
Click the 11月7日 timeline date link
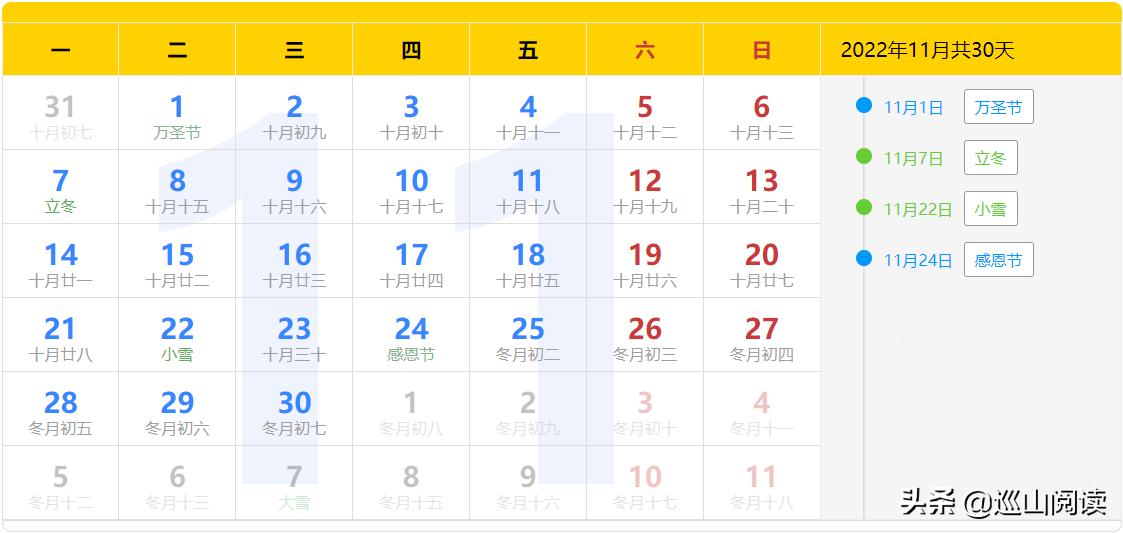pos(913,158)
